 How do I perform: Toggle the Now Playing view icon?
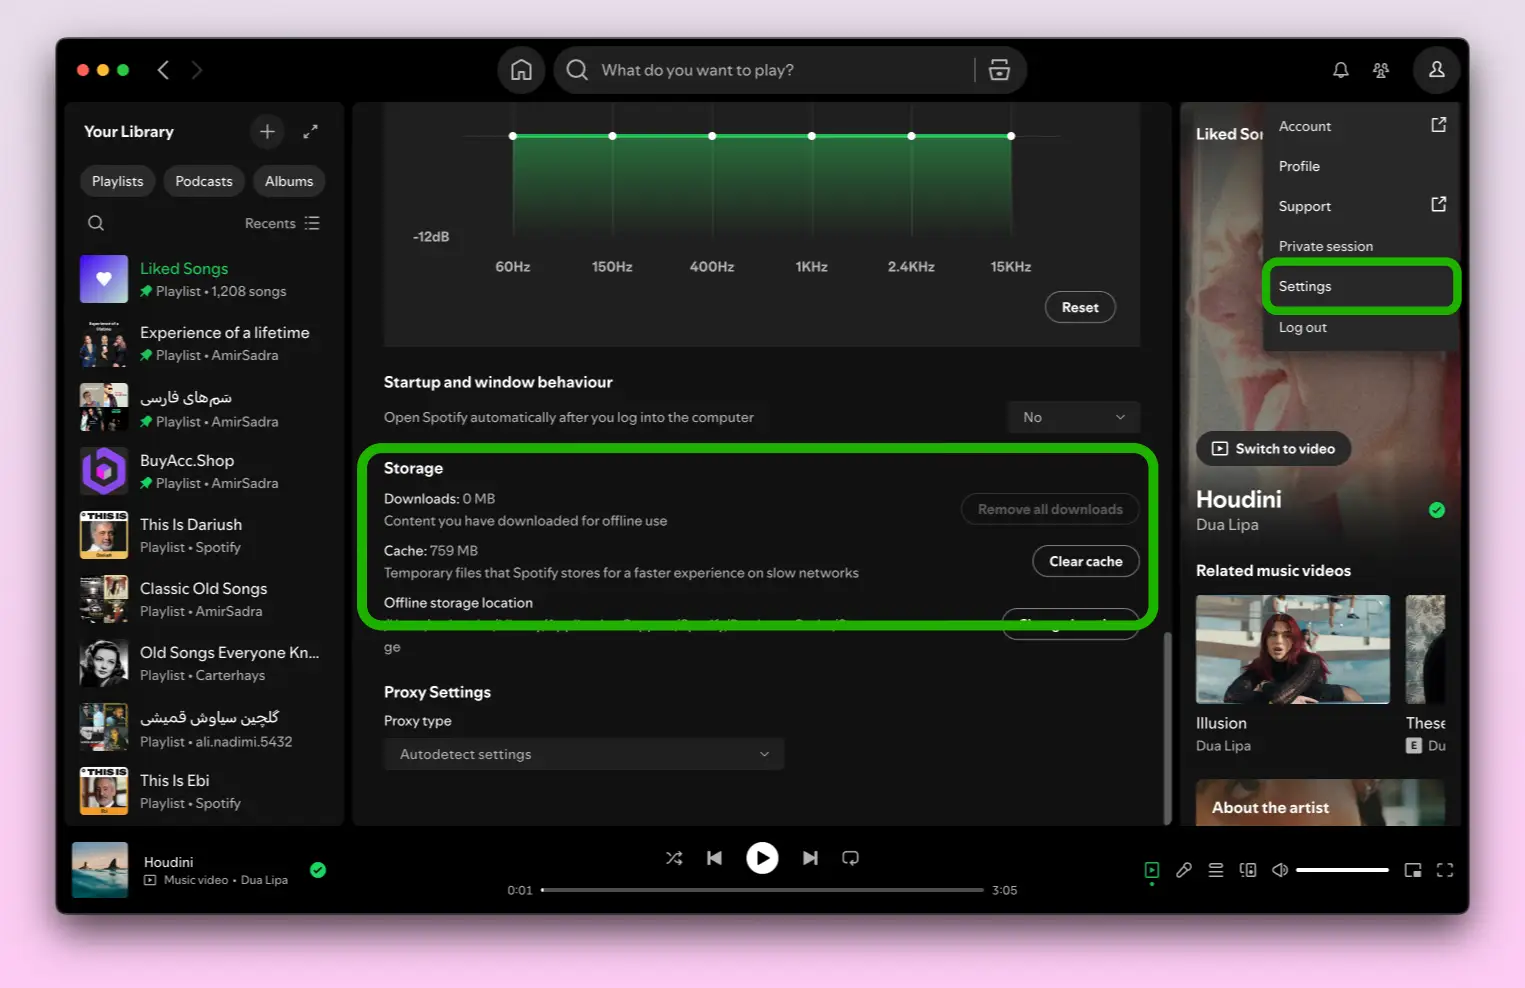(1152, 870)
